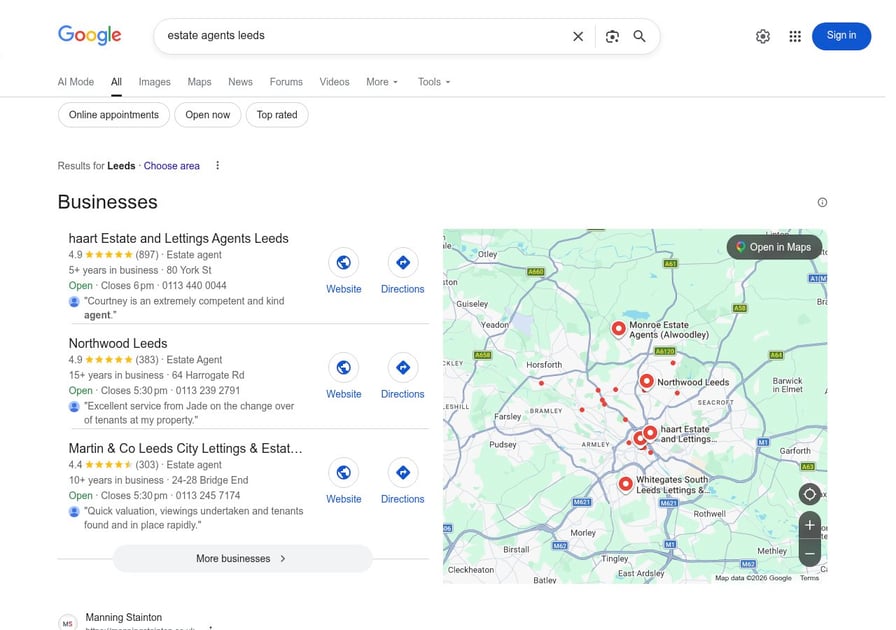Click the Sign in button
This screenshot has width=896, height=630.
841,36
